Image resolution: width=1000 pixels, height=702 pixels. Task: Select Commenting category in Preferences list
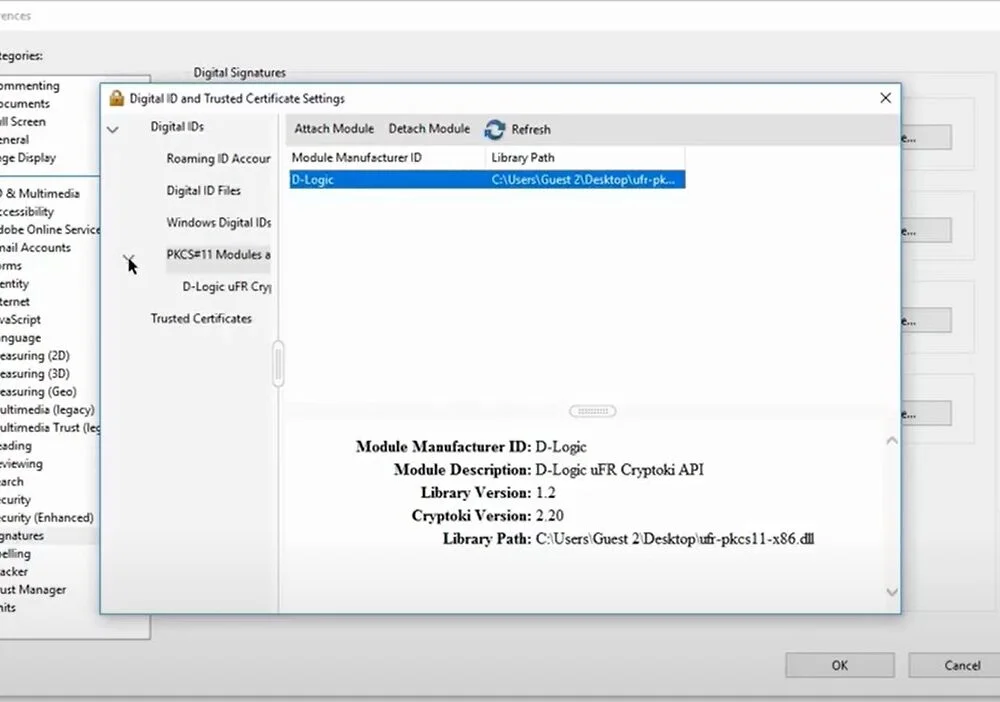click(29, 85)
